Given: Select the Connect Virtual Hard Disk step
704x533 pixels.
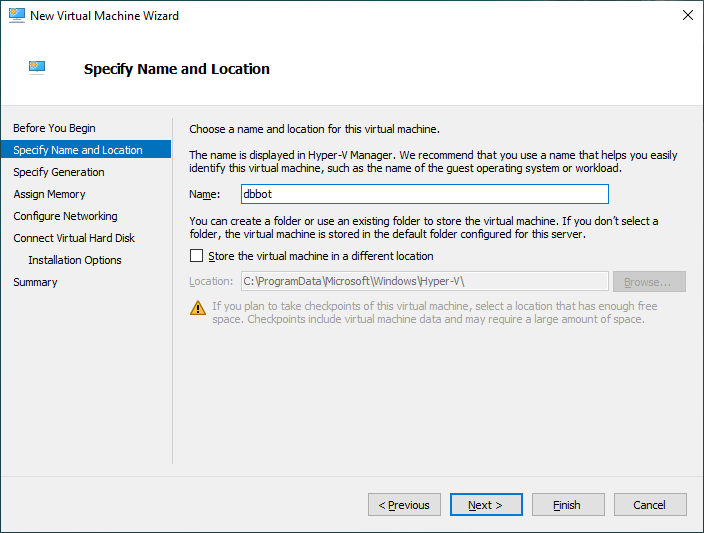Looking at the screenshot, I should click(74, 238).
